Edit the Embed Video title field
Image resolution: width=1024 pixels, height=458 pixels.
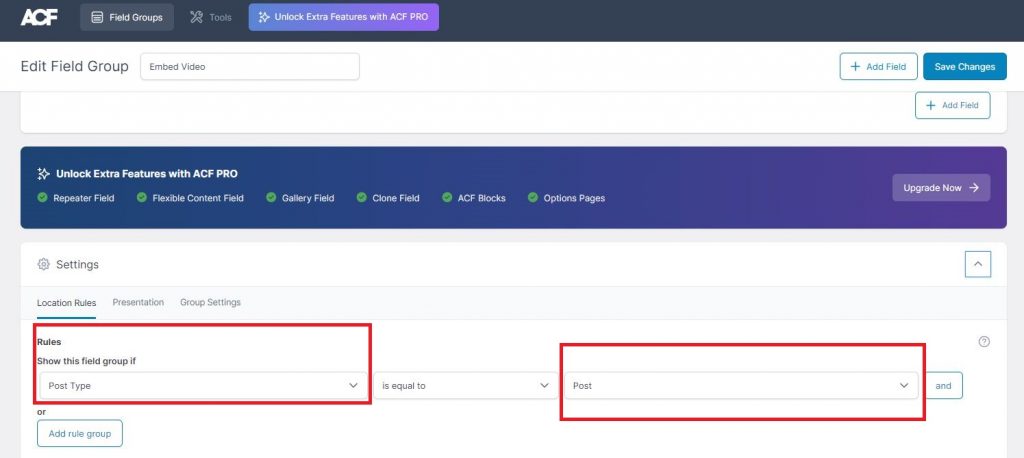[249, 67]
